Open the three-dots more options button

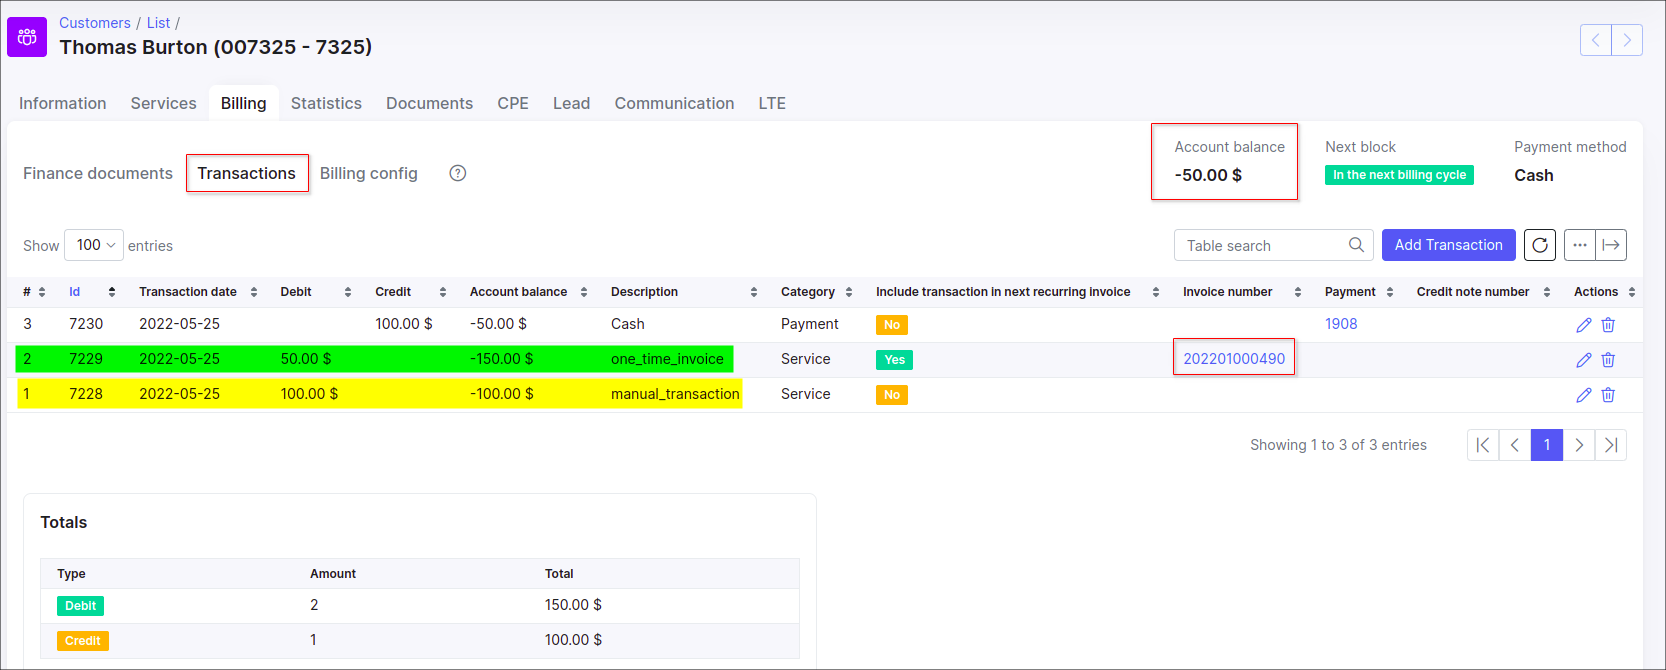tap(1580, 245)
